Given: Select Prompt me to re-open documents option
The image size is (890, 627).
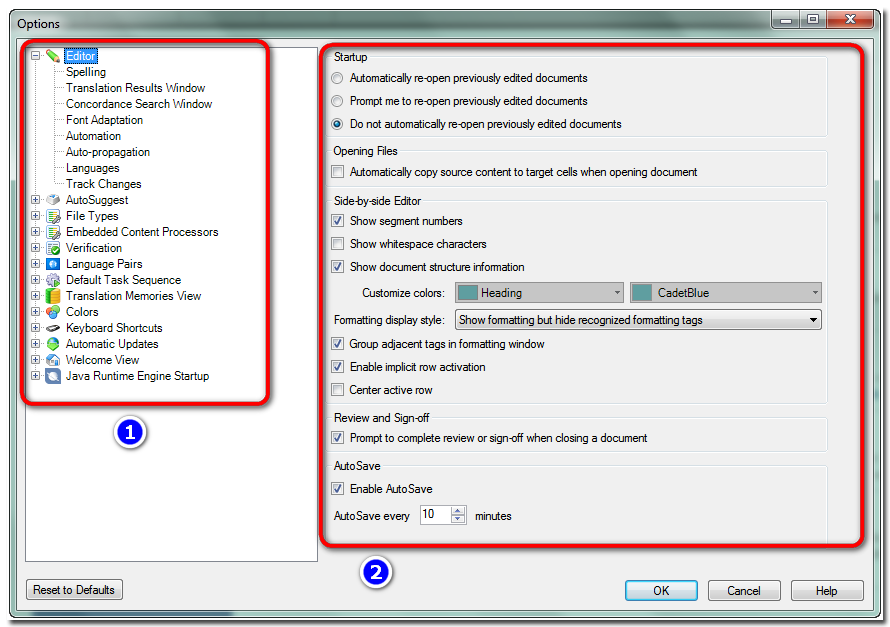Looking at the screenshot, I should (338, 101).
